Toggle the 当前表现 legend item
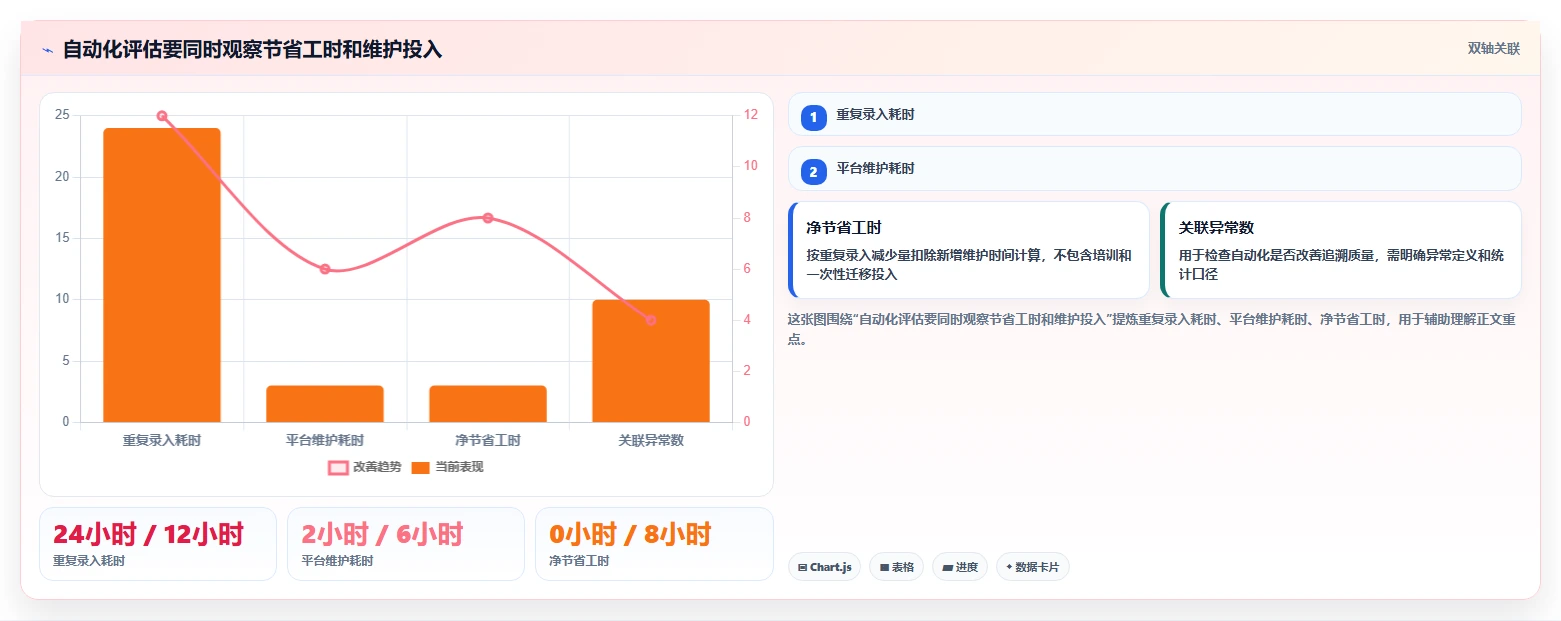Viewport: 1561px width, 621px height. 447,467
